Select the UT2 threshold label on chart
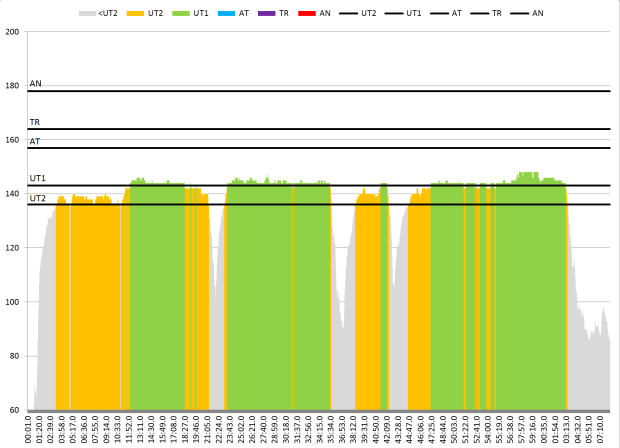 click(37, 198)
